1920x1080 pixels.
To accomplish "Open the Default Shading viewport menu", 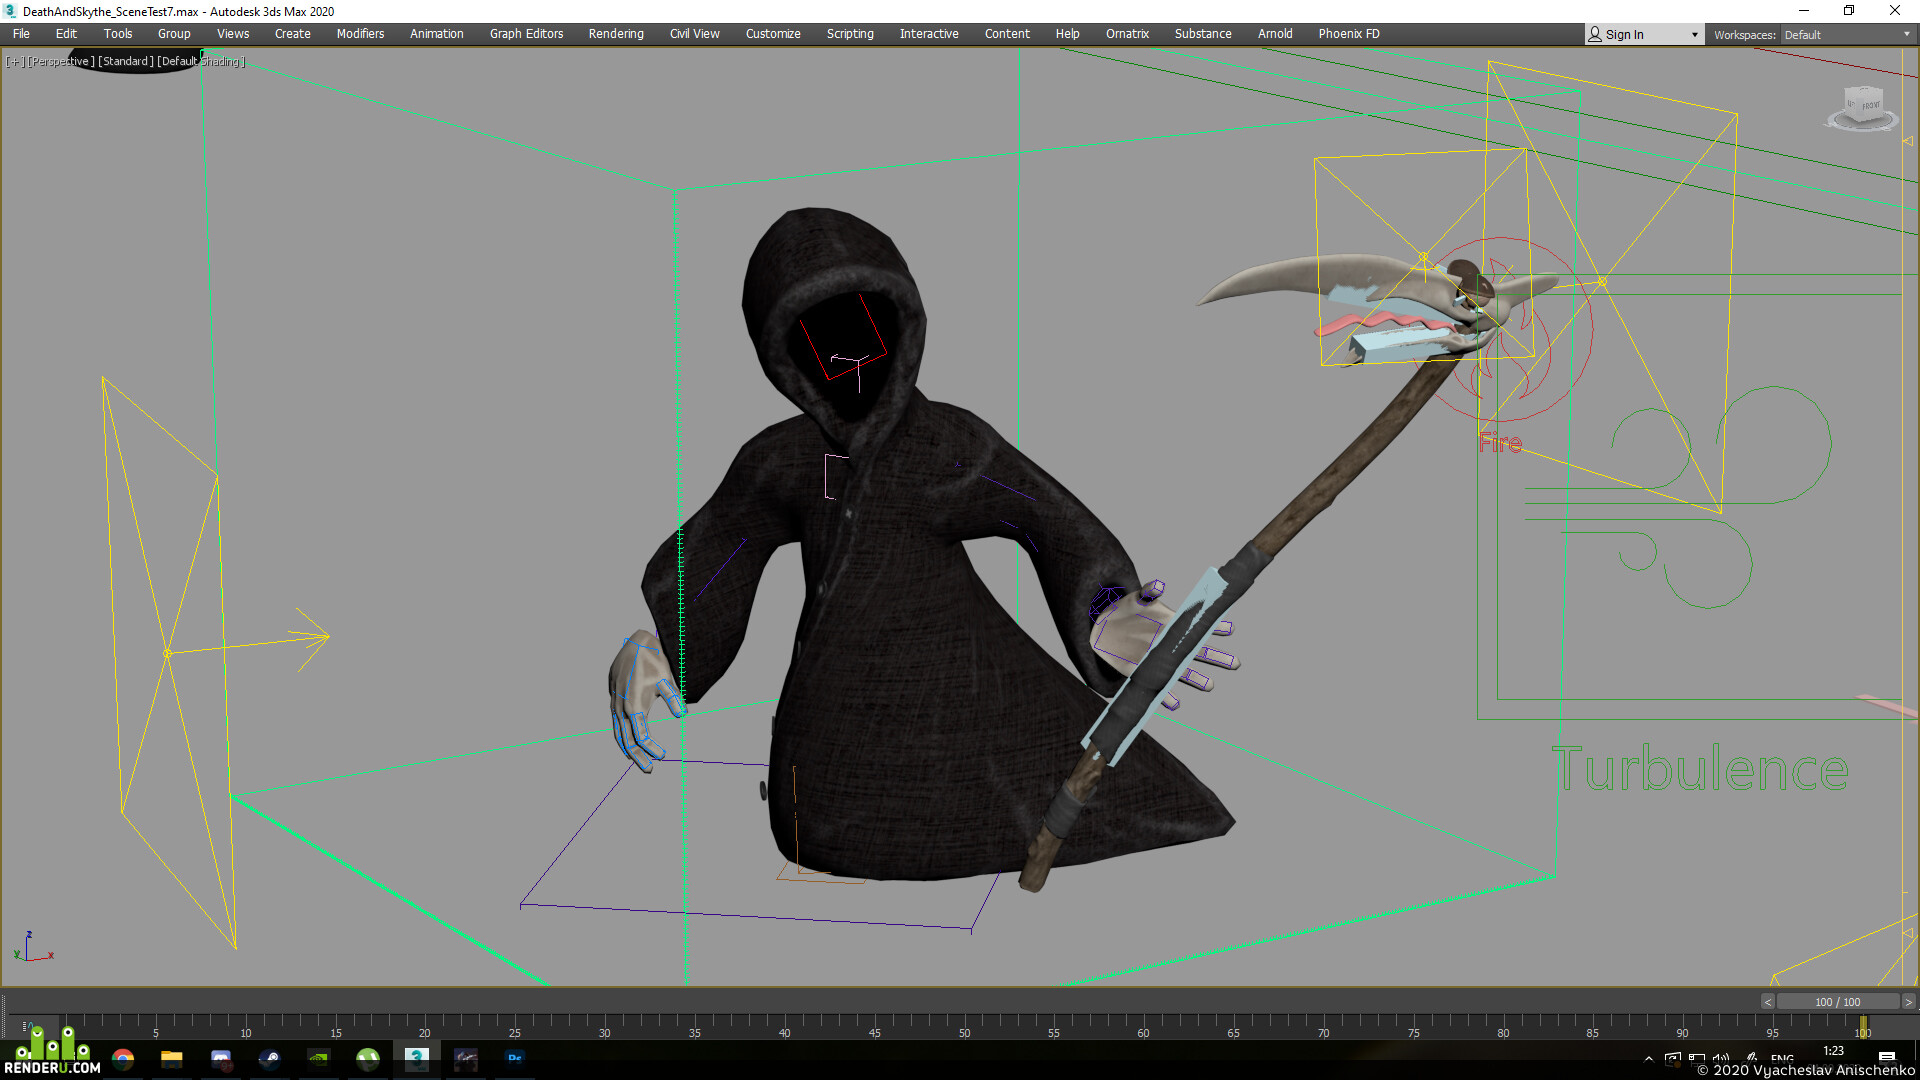I will click(201, 62).
